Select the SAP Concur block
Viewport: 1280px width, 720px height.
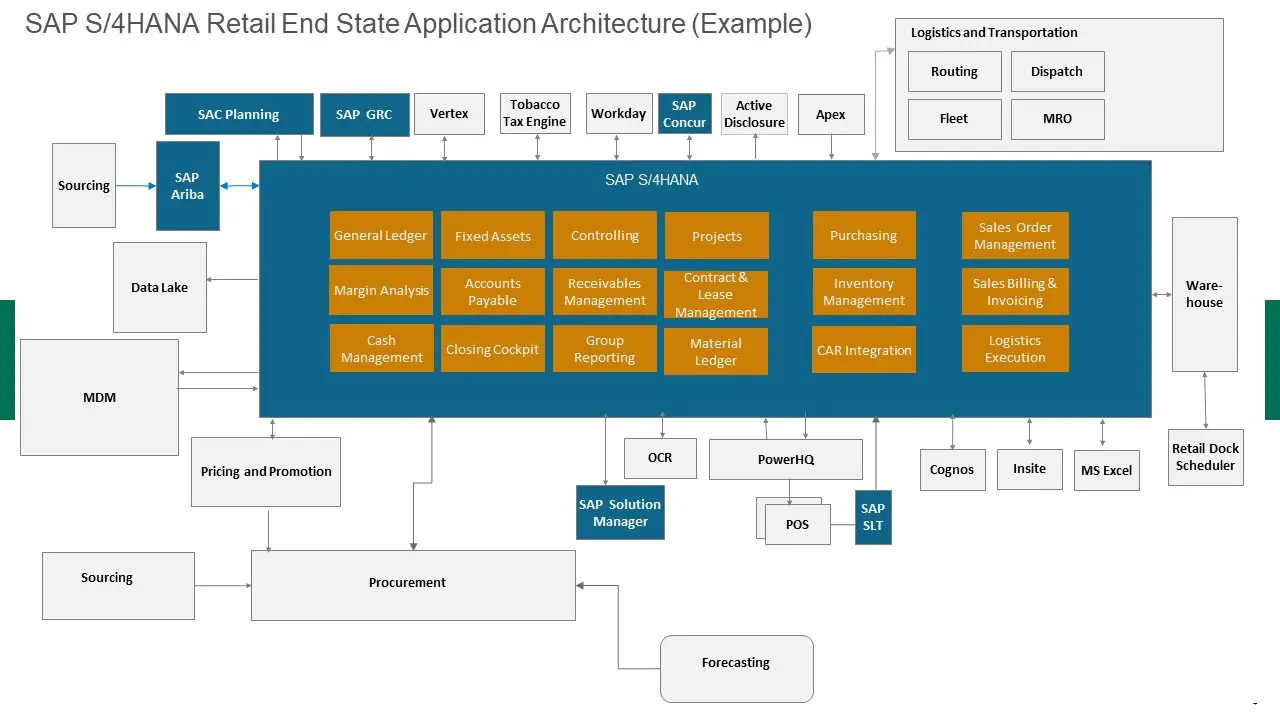point(684,114)
